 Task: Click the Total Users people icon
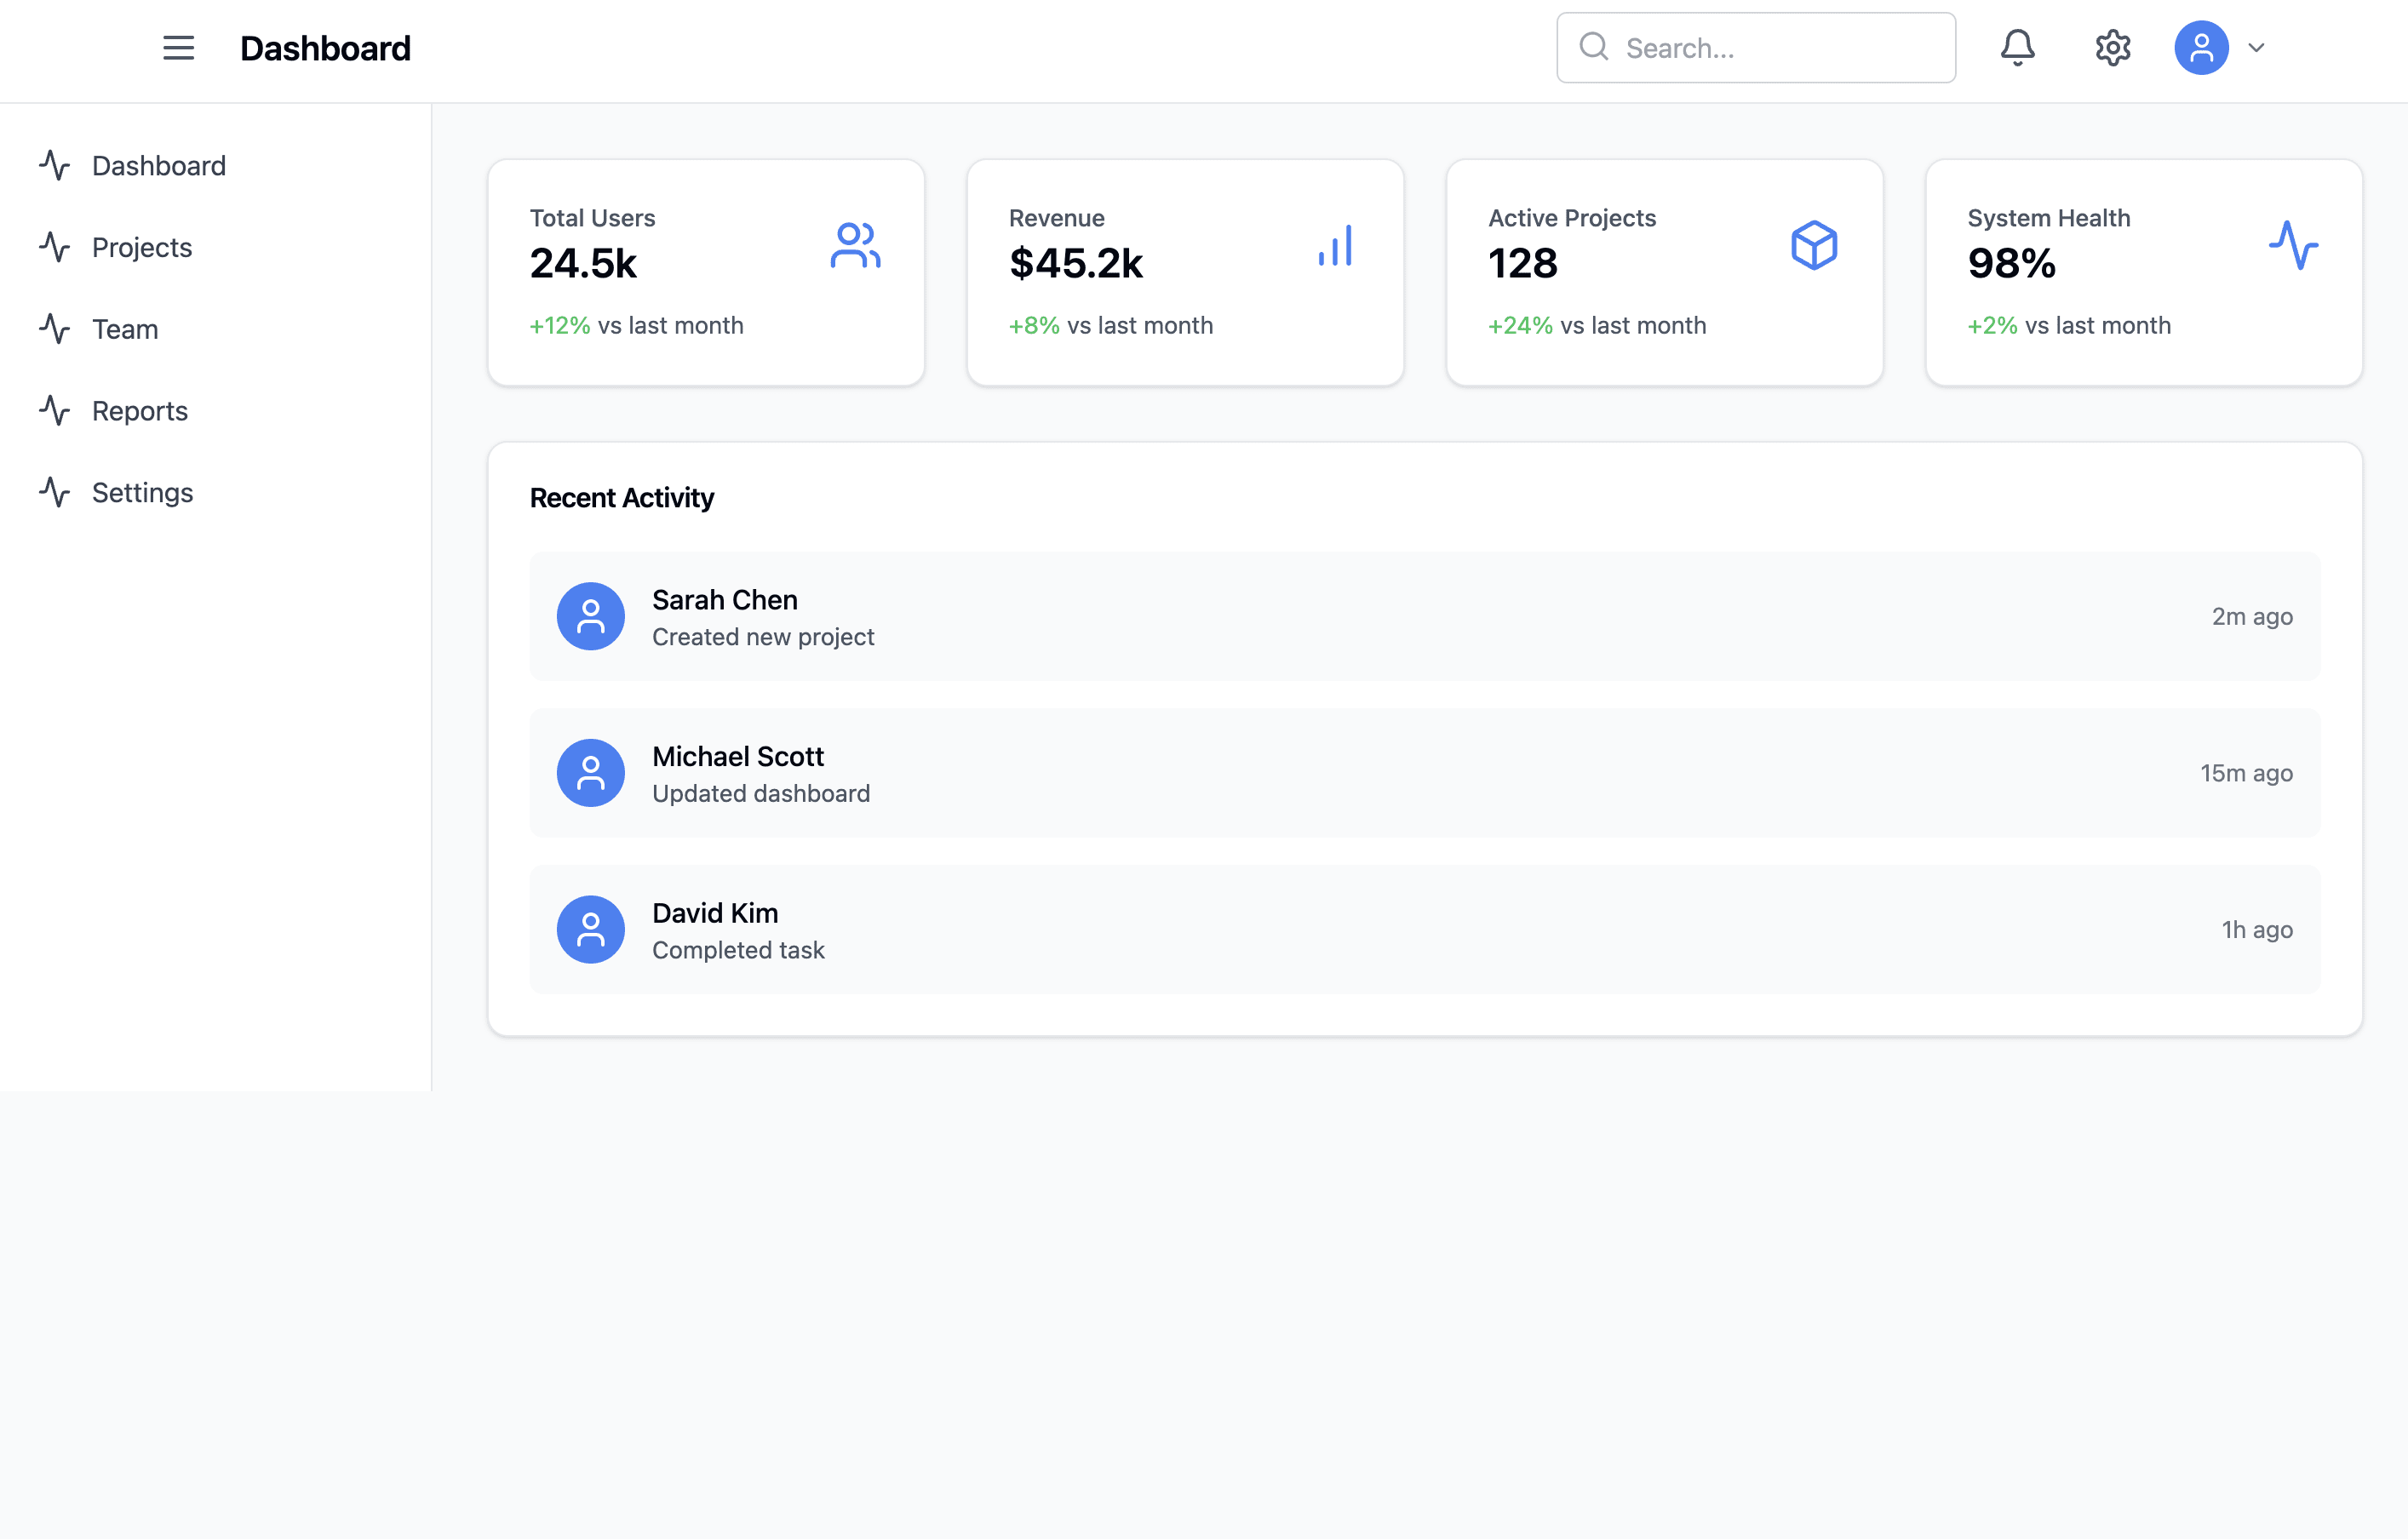point(855,246)
